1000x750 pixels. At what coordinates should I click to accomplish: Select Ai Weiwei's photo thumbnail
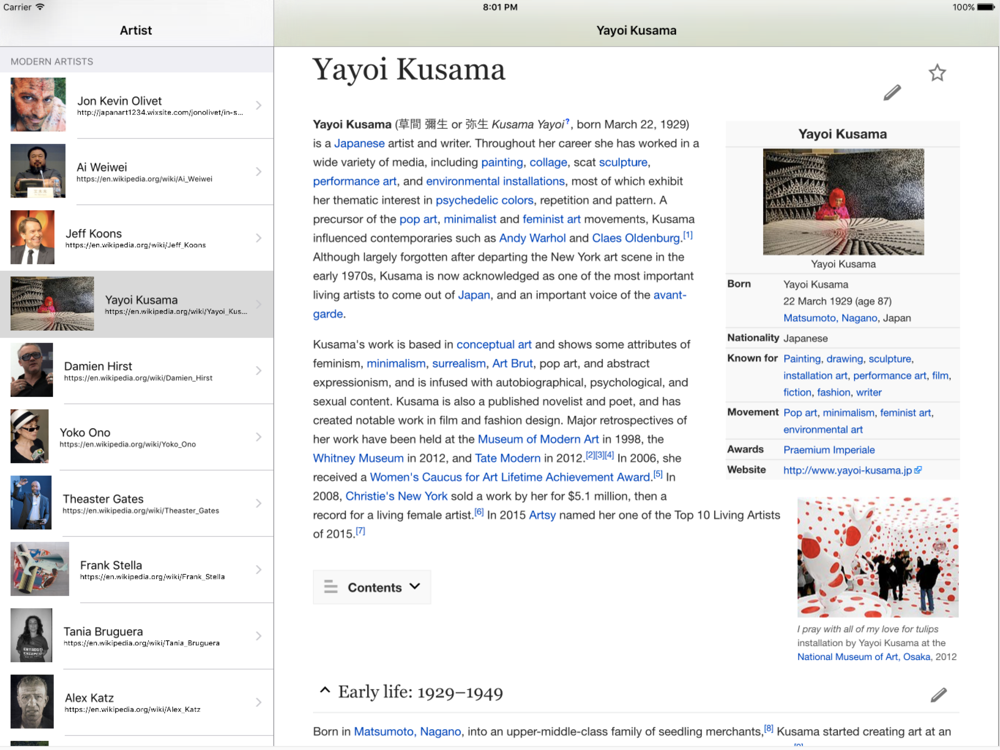click(38, 171)
